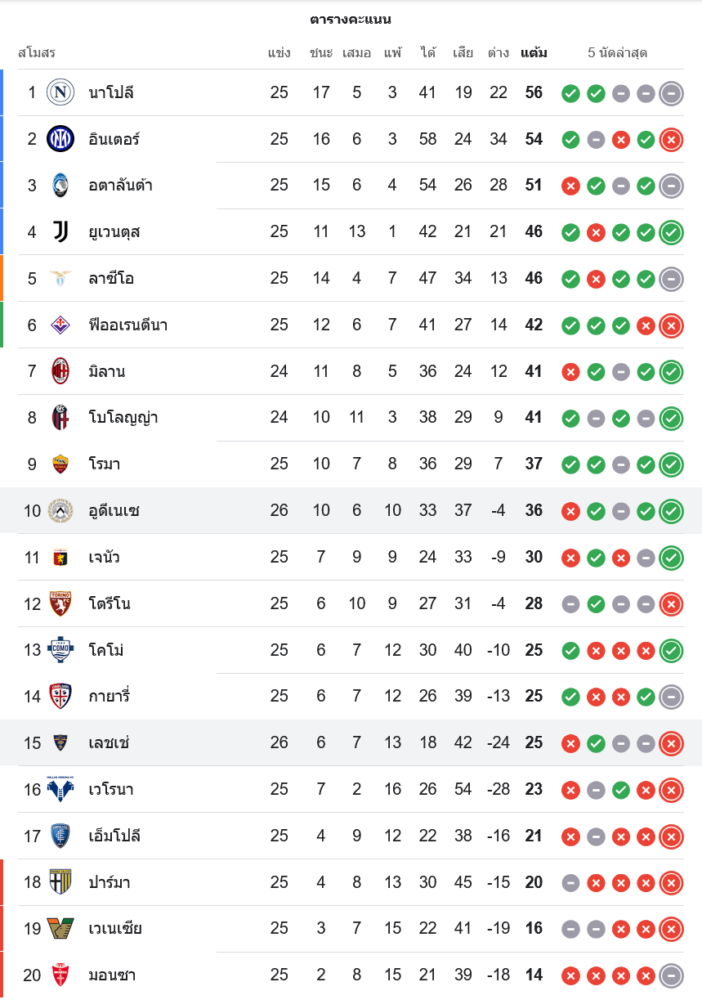Click the Fiorentina club crest icon
The image size is (702, 1000).
[x=61, y=325]
